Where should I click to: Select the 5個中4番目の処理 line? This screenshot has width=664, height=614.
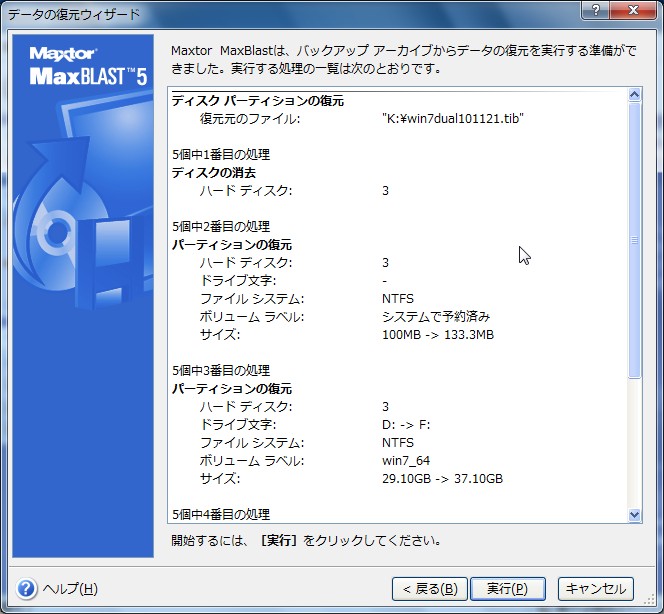coord(221,514)
